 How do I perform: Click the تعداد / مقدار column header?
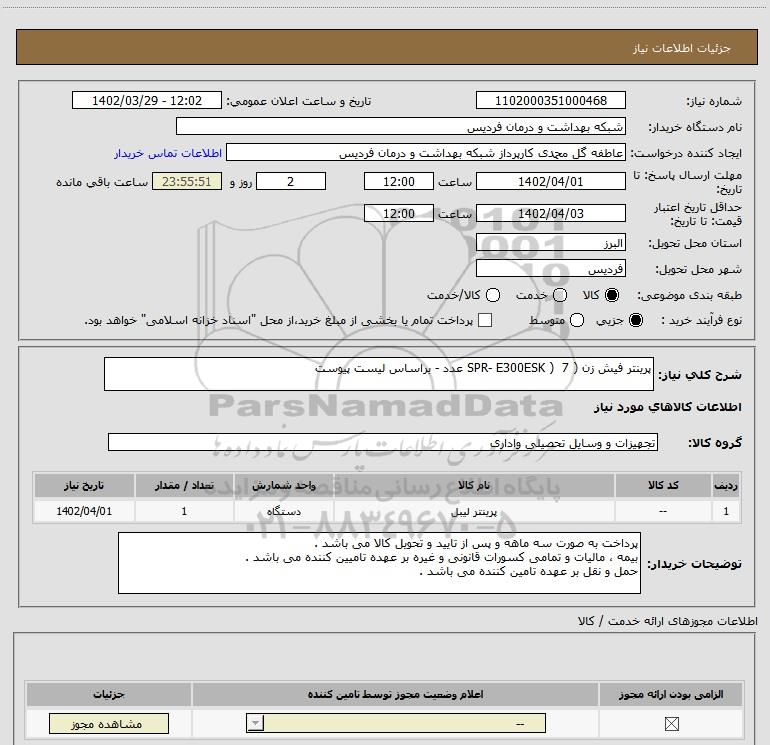pyautogui.click(x=184, y=485)
